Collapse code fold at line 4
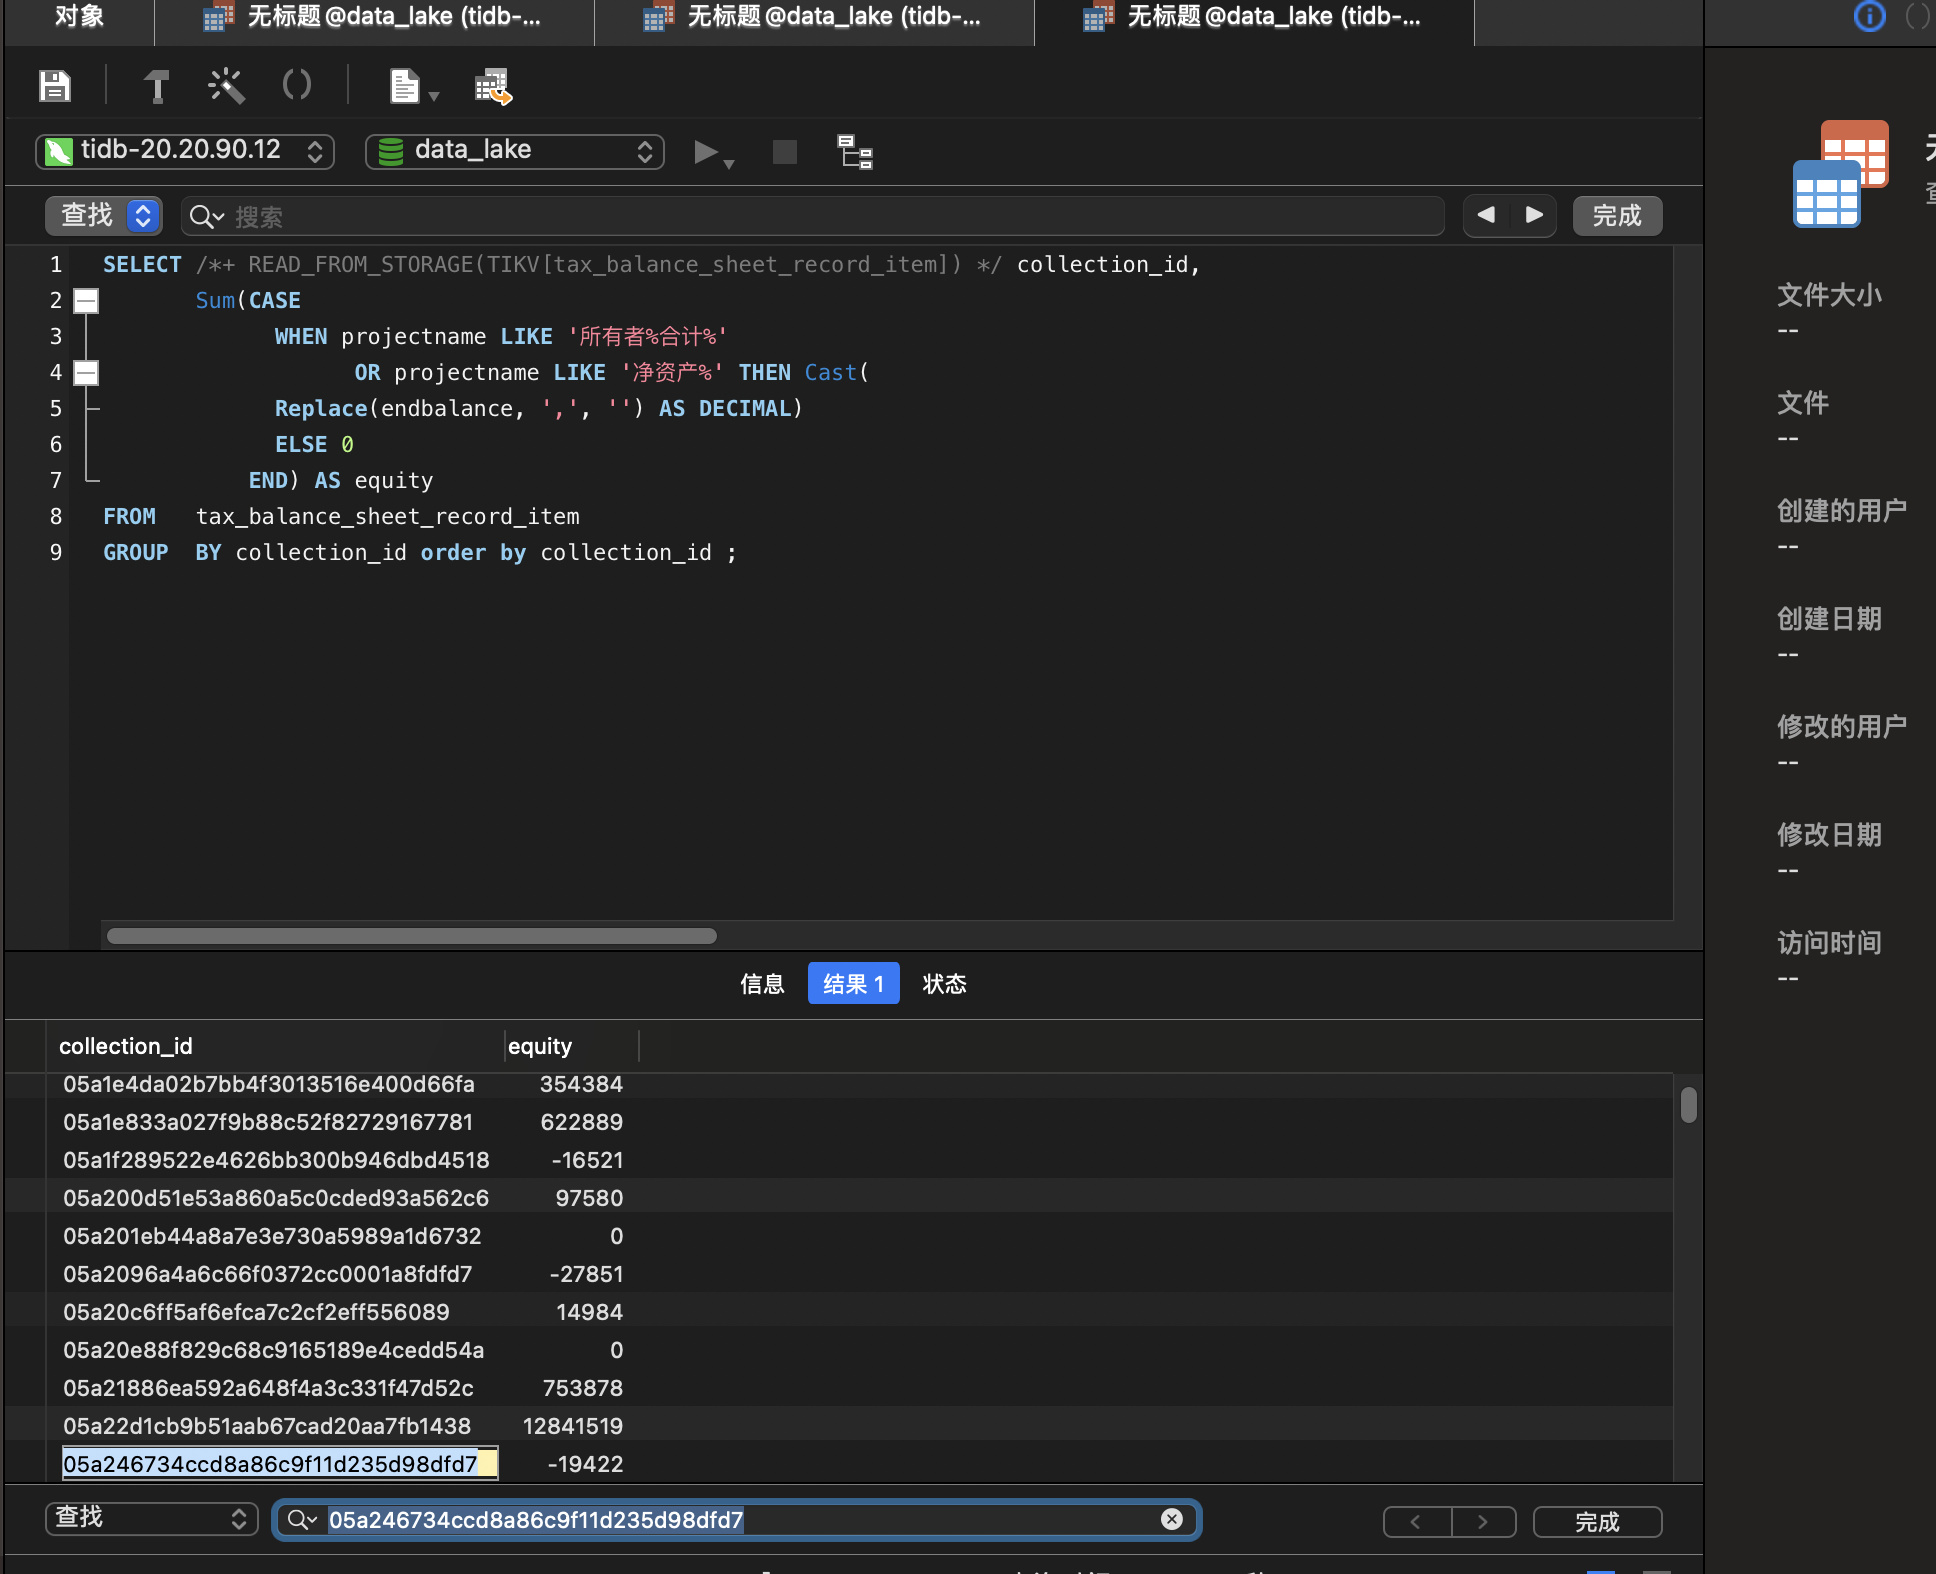Screen dimensions: 1936x1574 coord(87,372)
